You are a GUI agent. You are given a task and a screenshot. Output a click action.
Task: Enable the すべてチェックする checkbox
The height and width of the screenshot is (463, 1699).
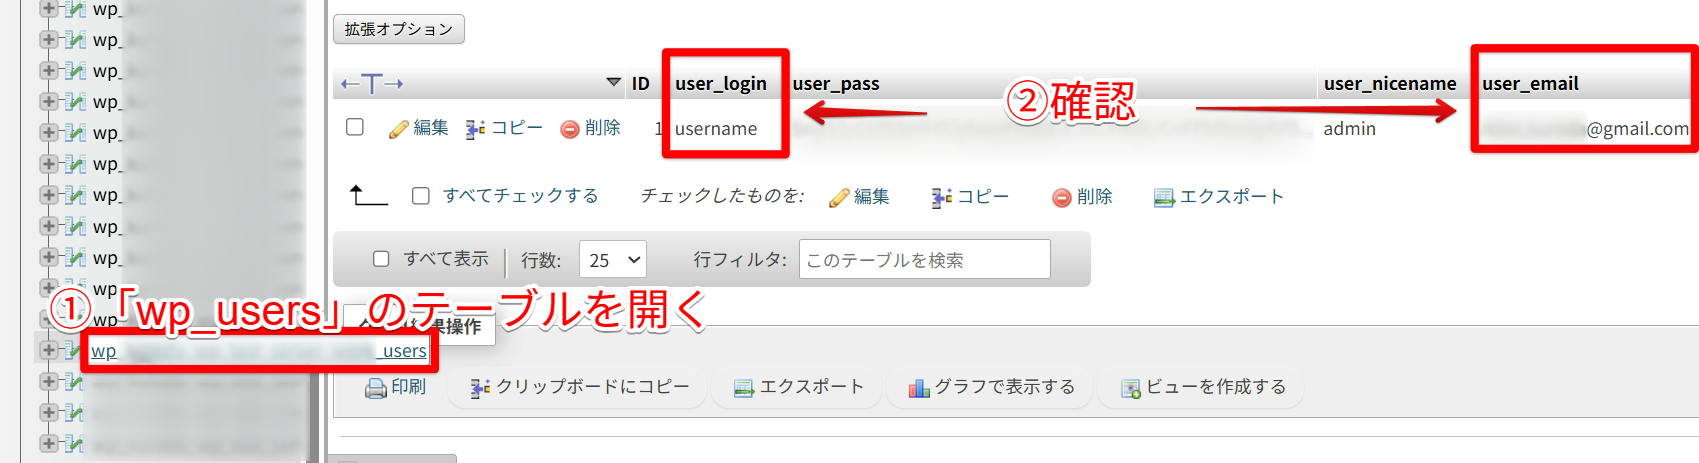(x=421, y=196)
